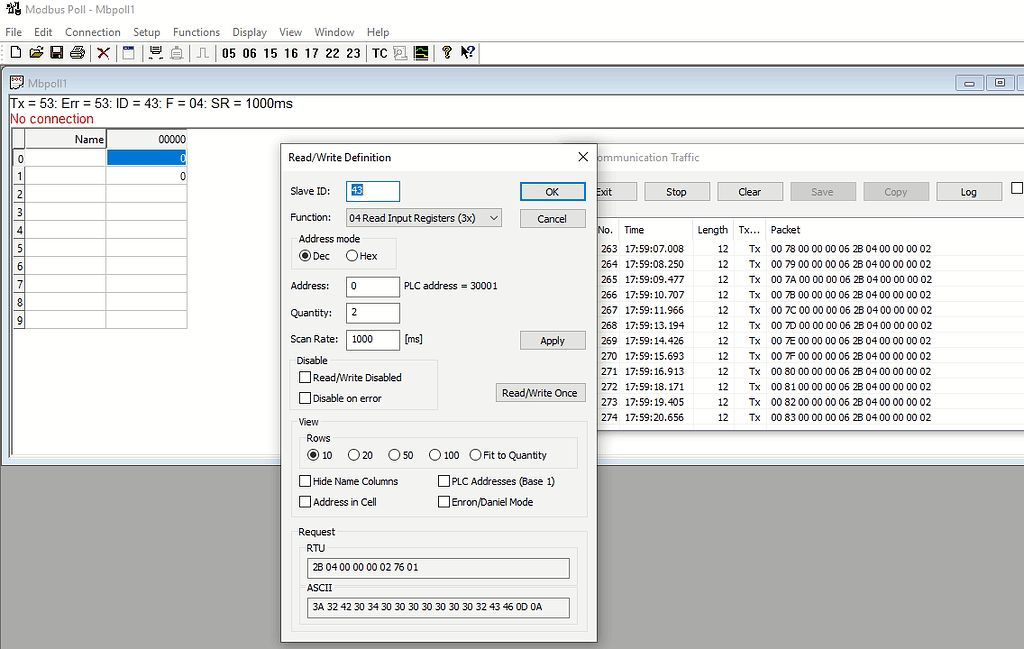Open the real-time chart icon
Viewport: 1024px width, 649px height.
(x=422, y=53)
